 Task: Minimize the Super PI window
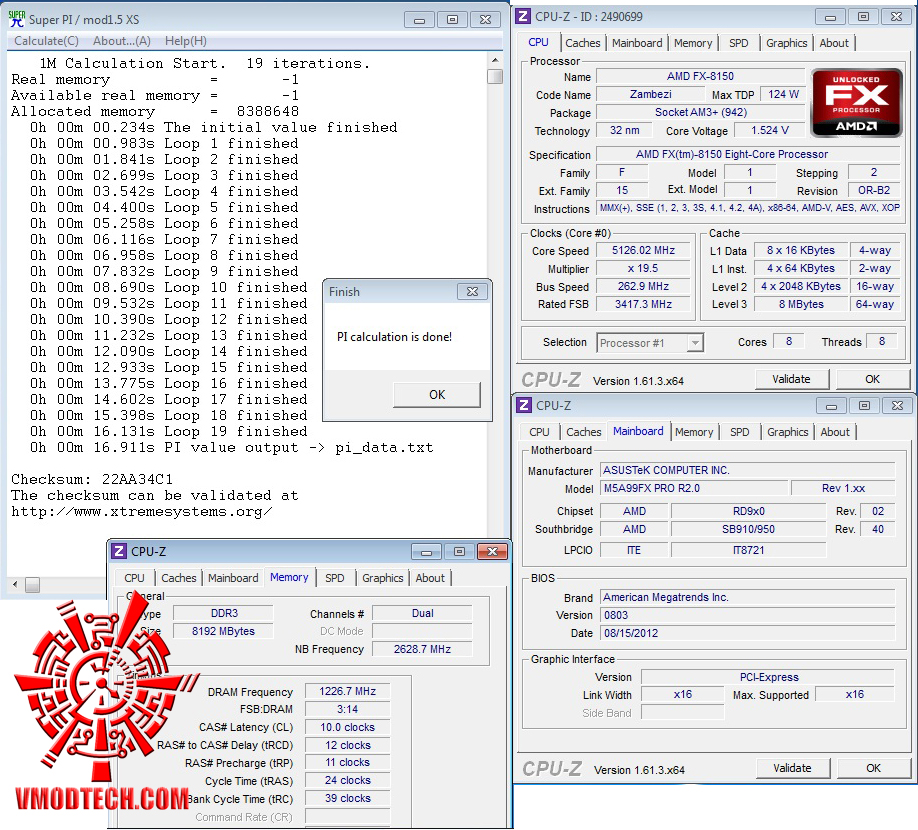pos(419,20)
